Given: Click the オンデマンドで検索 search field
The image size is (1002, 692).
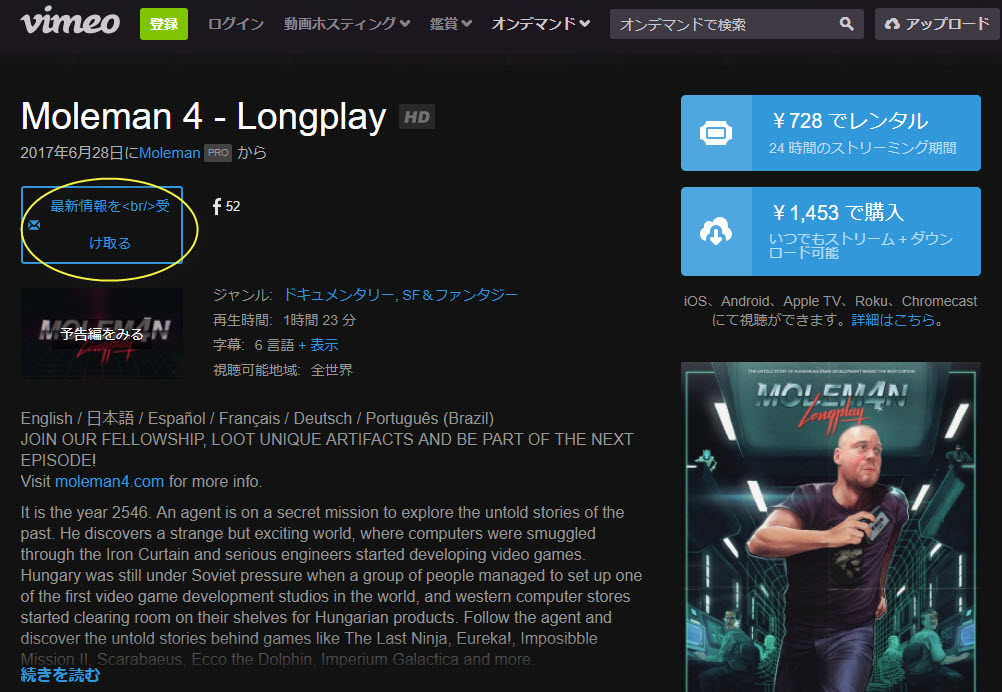Looking at the screenshot, I should click(x=725, y=24).
